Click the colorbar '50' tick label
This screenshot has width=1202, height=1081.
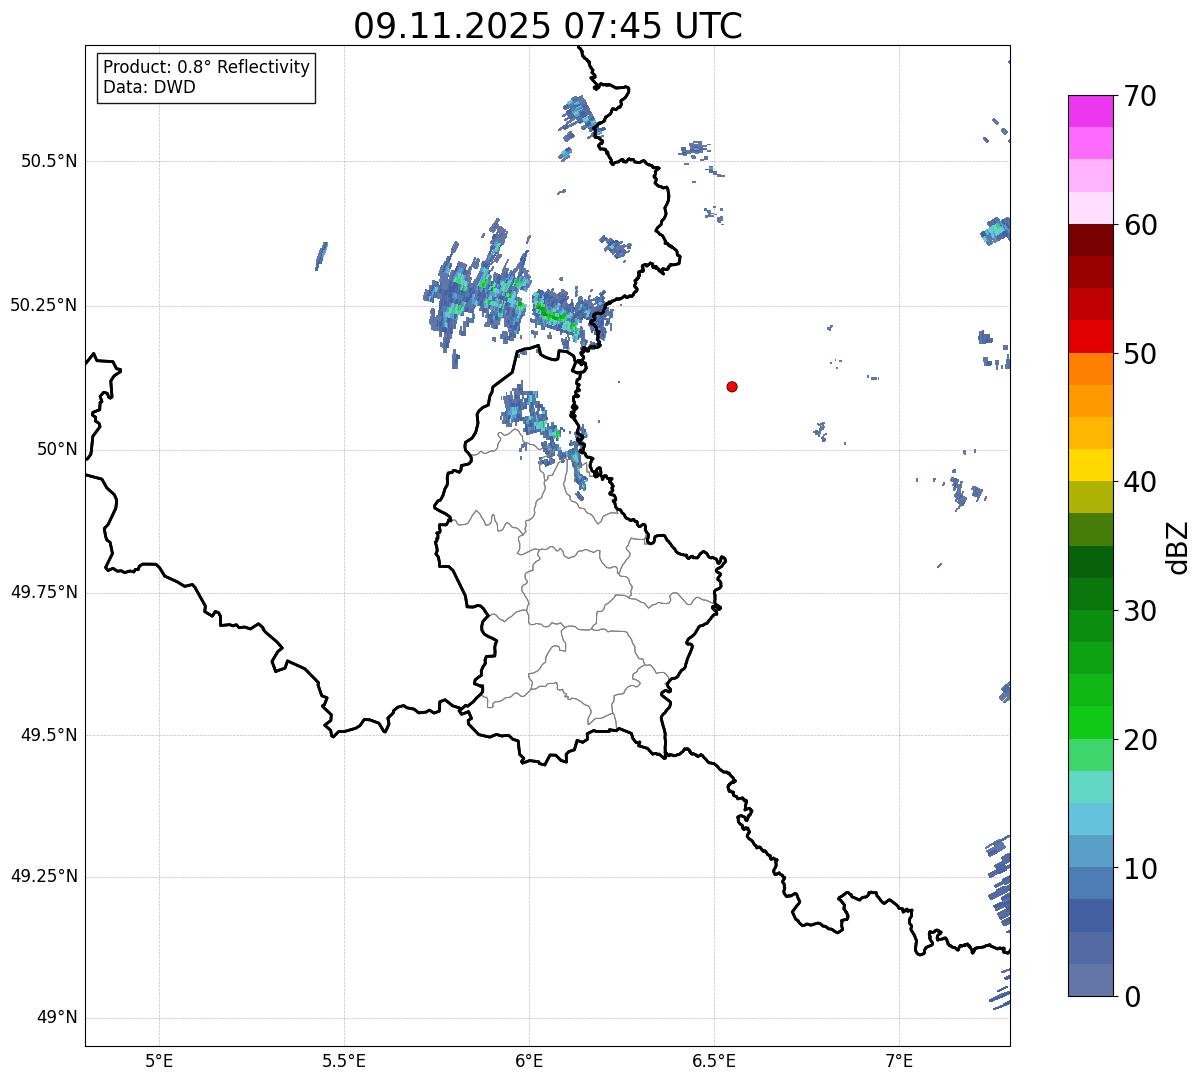(x=1140, y=354)
